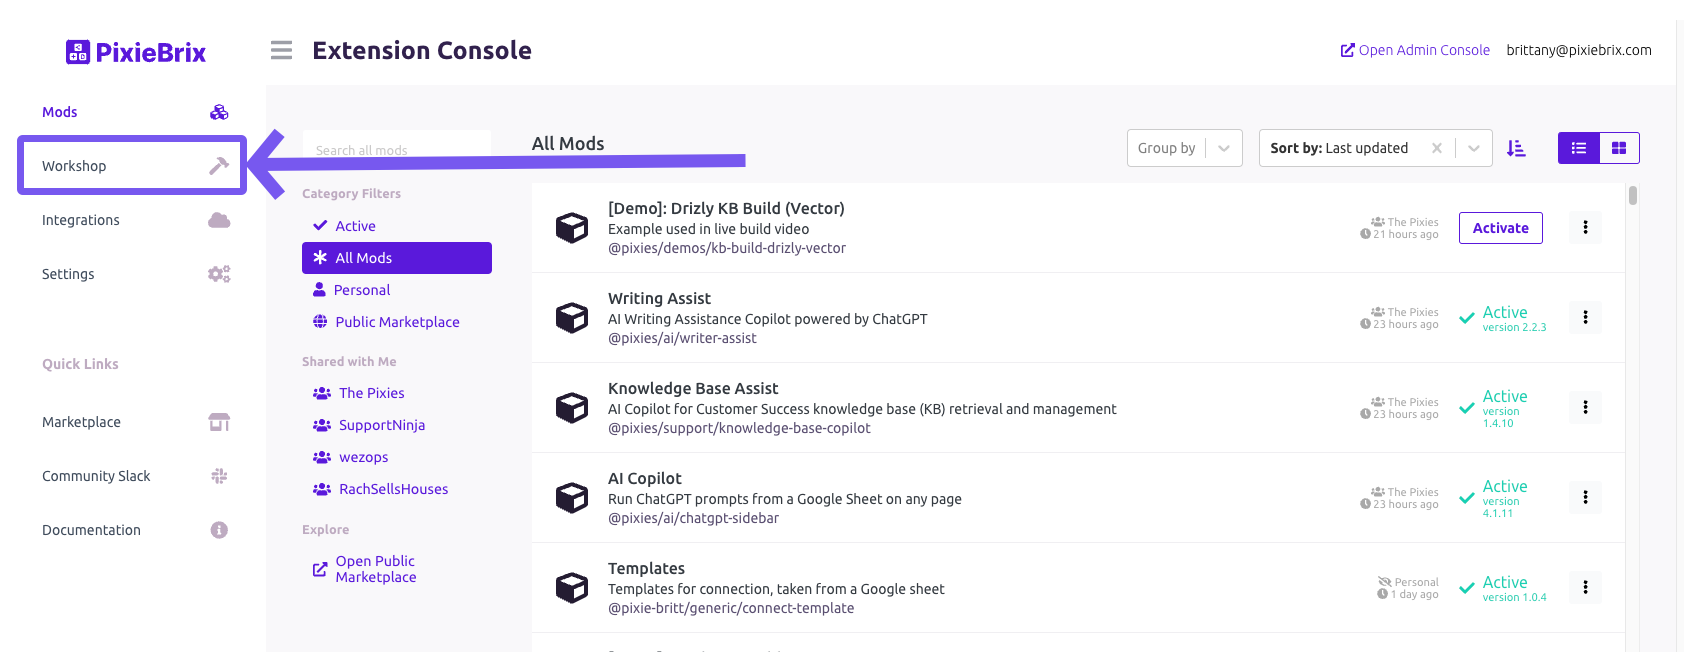Click the Active version 1.0.4 status
The width and height of the screenshot is (1704, 672).
(1503, 588)
